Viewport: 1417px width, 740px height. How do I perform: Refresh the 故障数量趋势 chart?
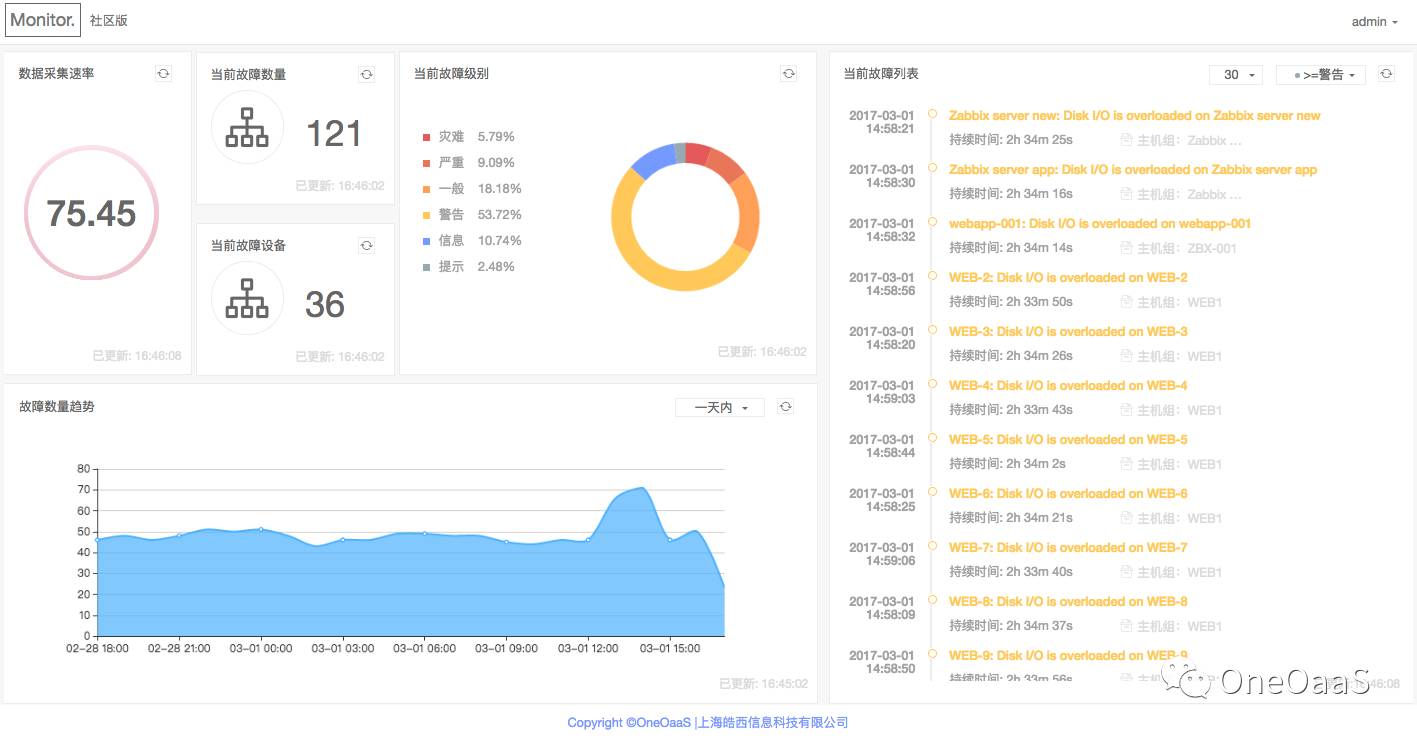(786, 407)
